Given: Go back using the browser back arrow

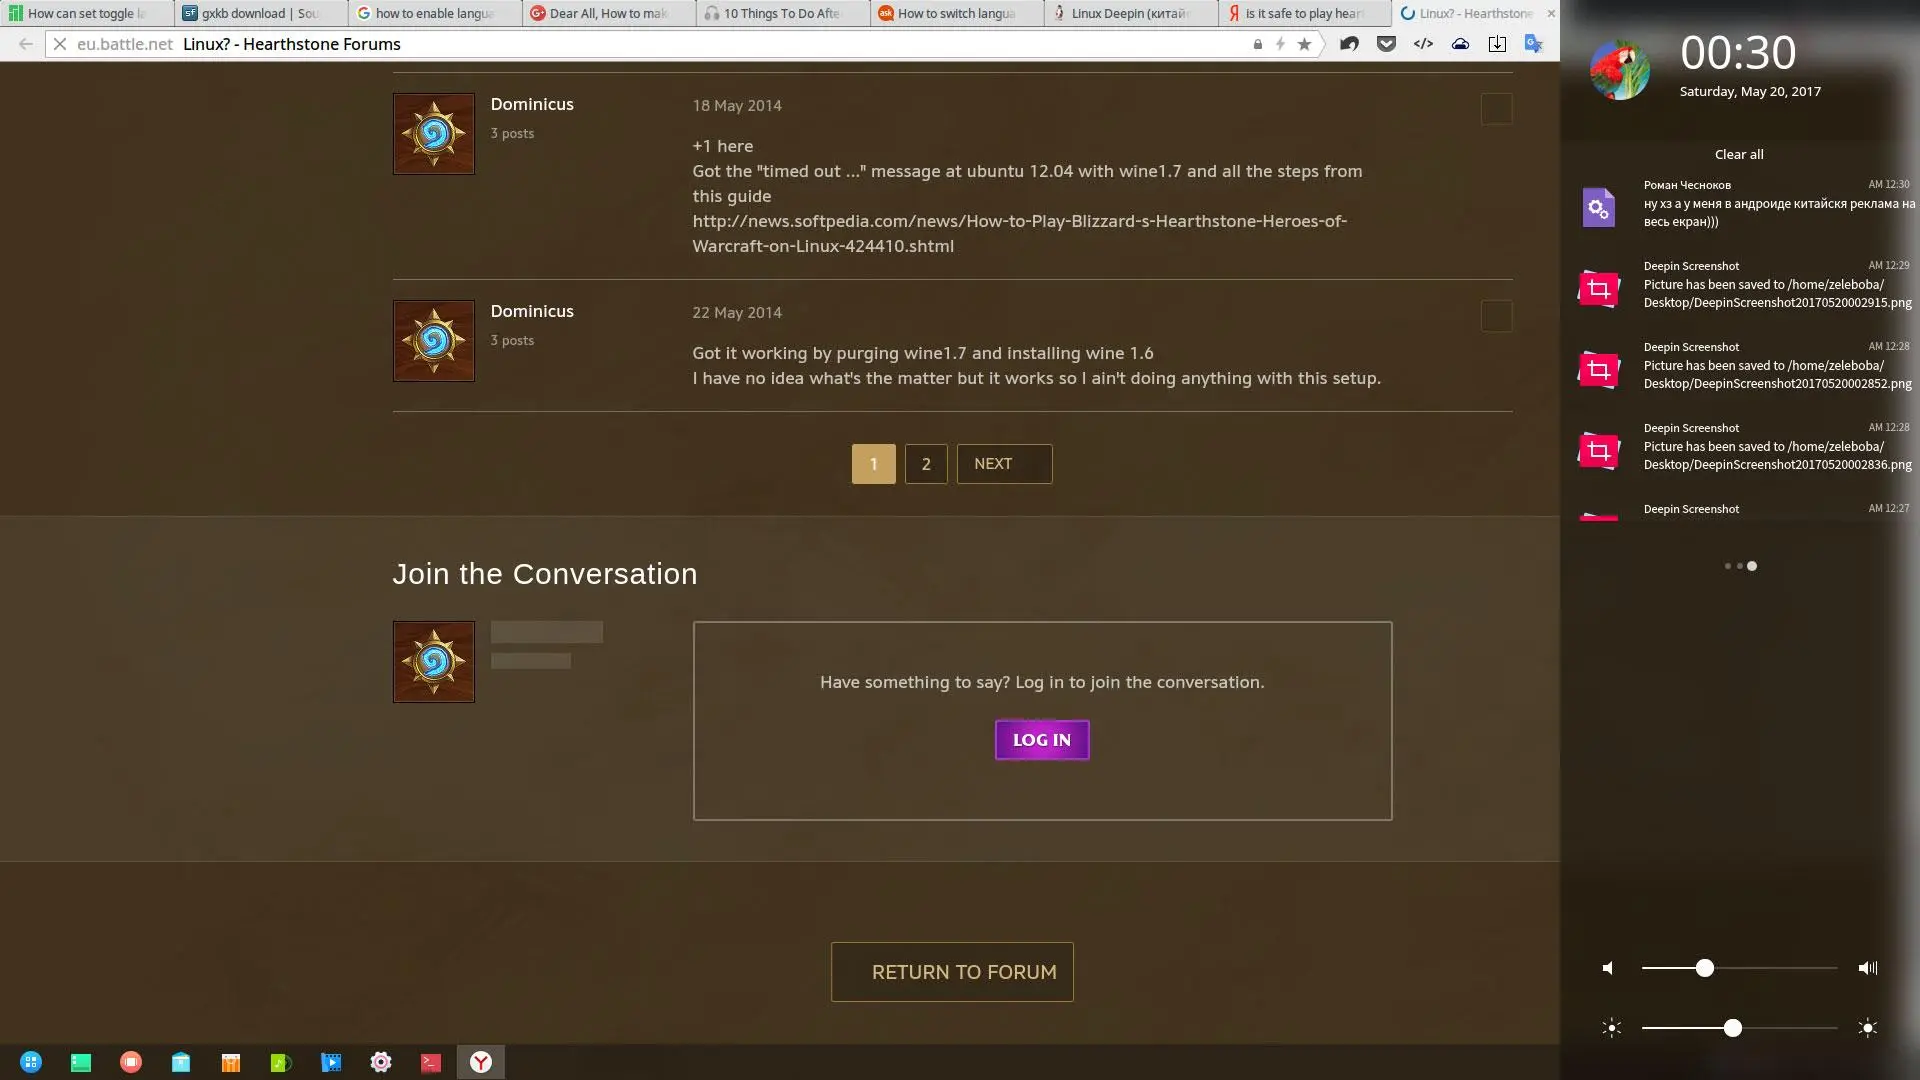Looking at the screenshot, I should tap(26, 44).
